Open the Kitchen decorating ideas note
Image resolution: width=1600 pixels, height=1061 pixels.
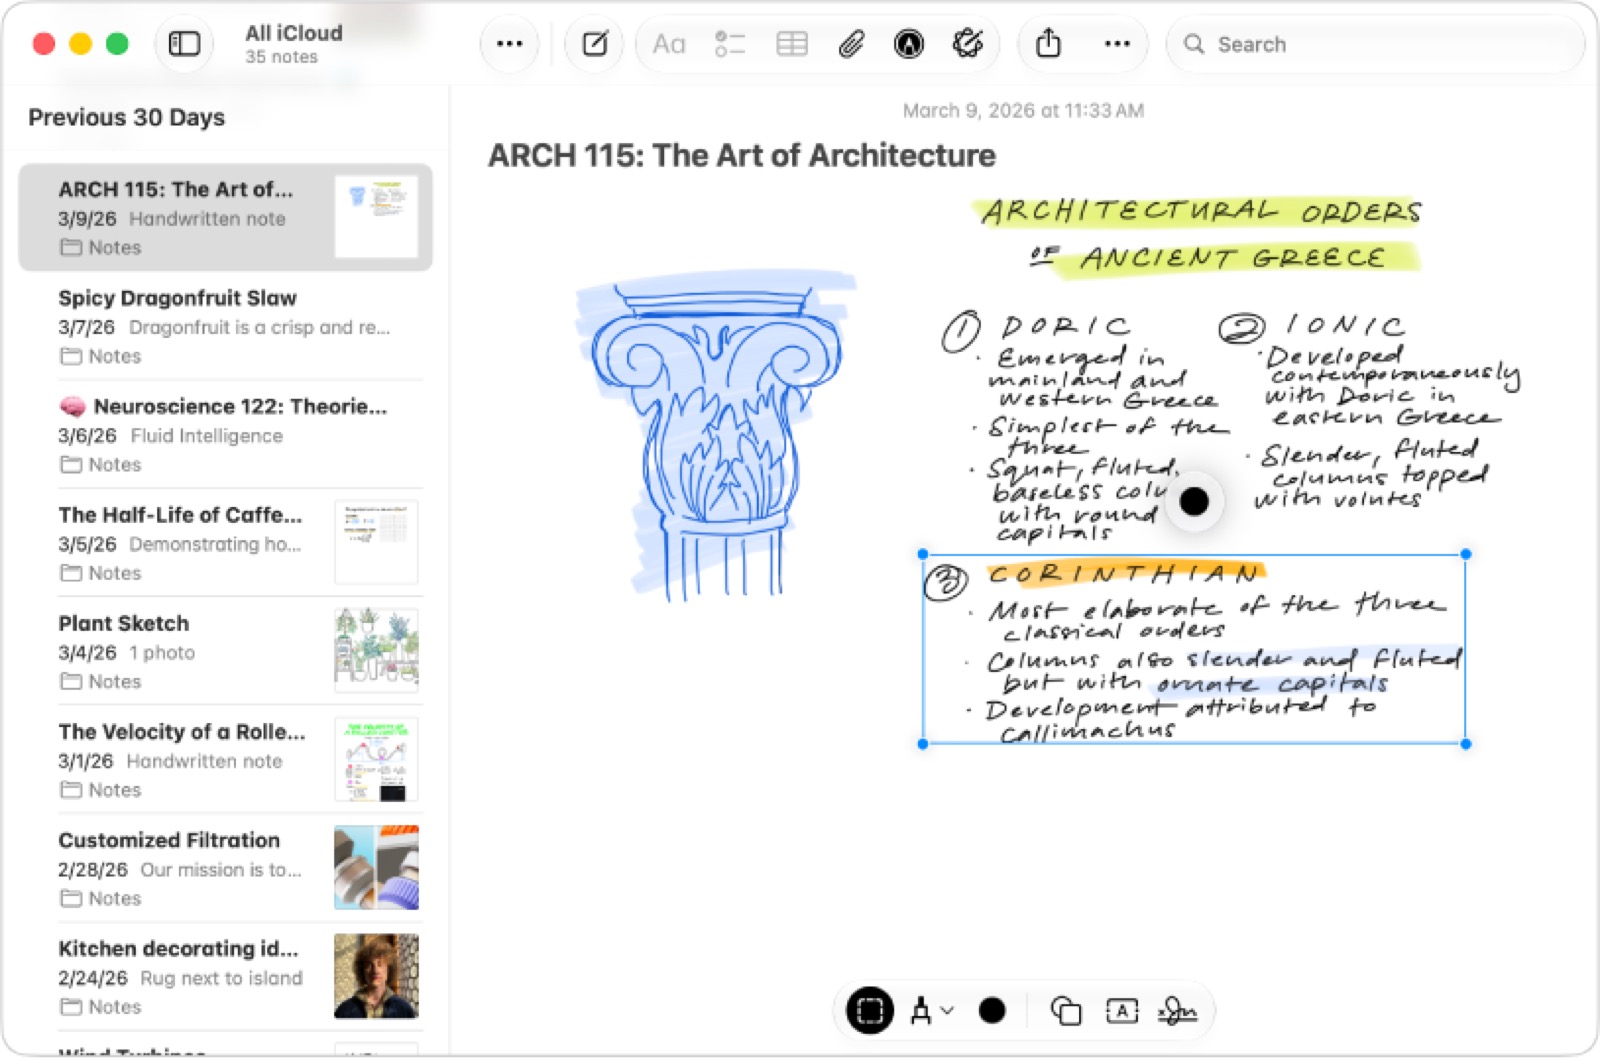[x=225, y=977]
